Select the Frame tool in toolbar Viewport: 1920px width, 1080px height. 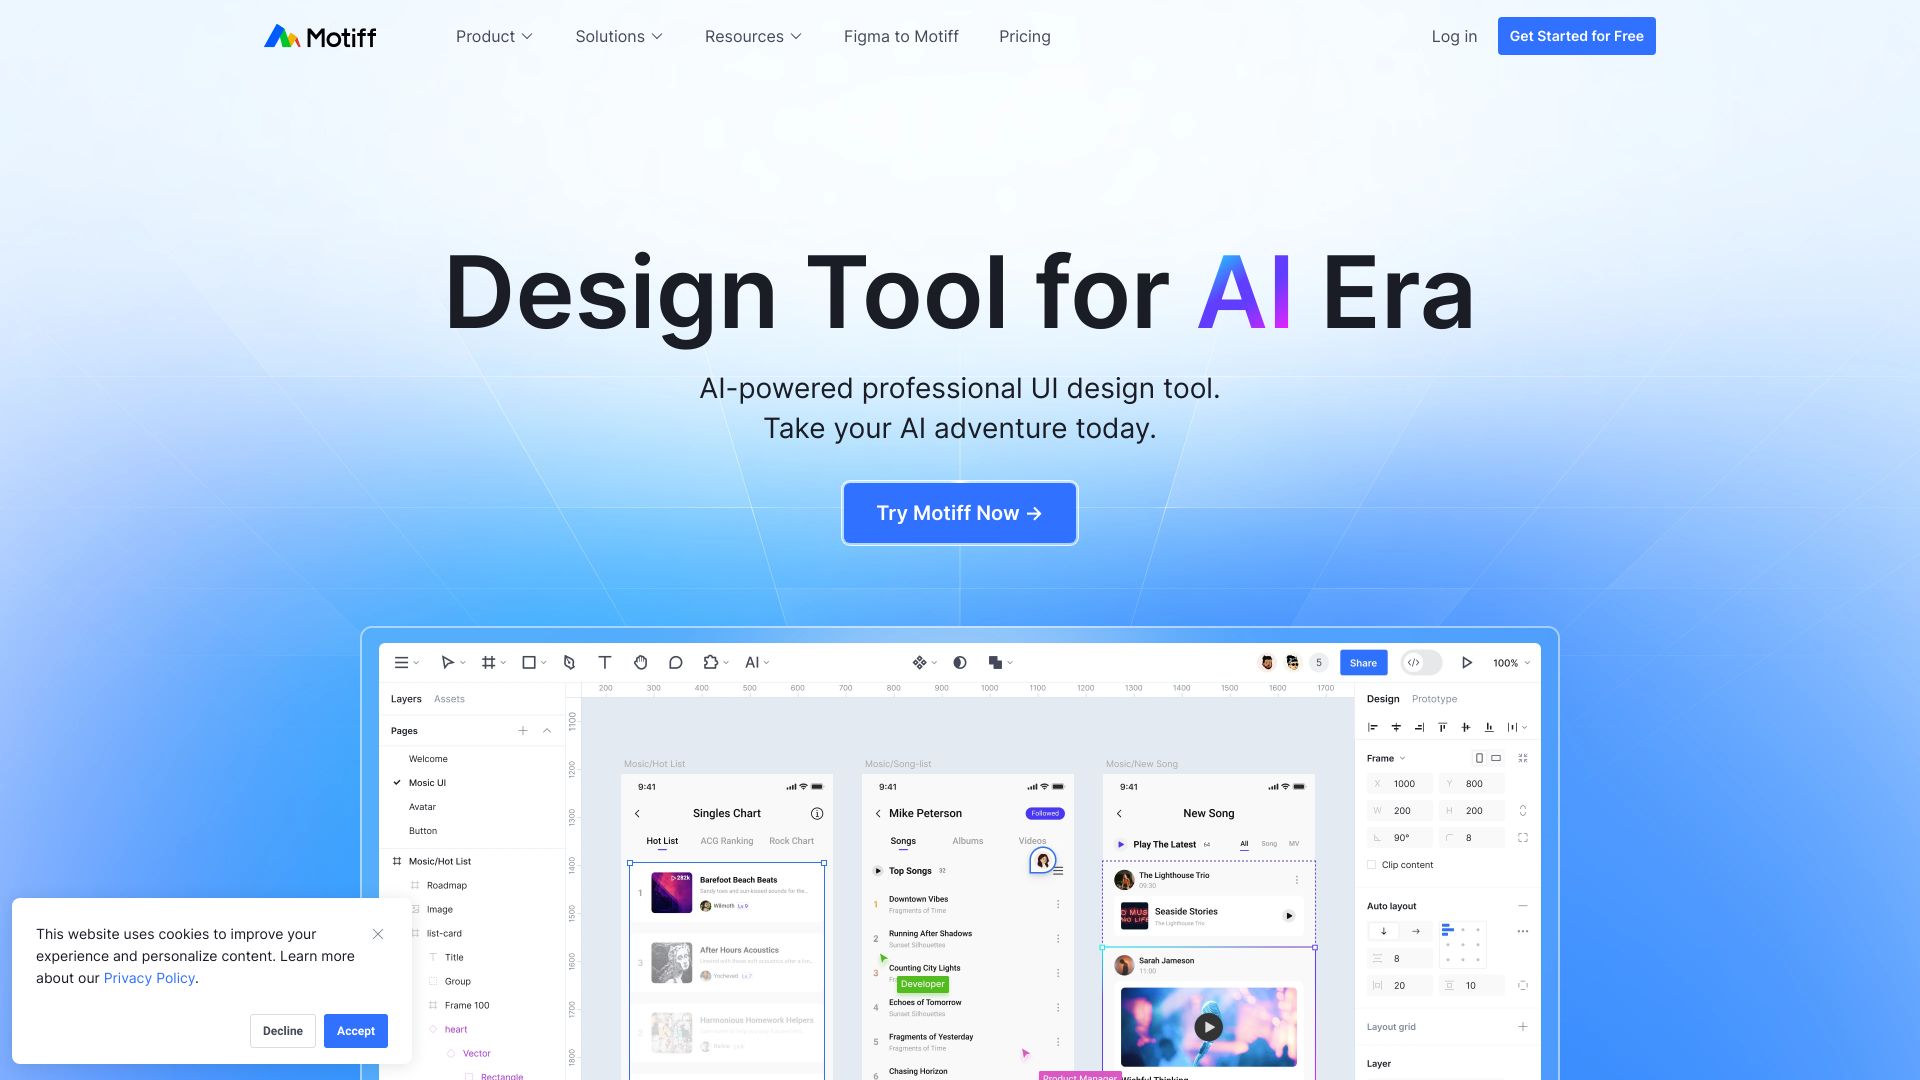[488, 662]
